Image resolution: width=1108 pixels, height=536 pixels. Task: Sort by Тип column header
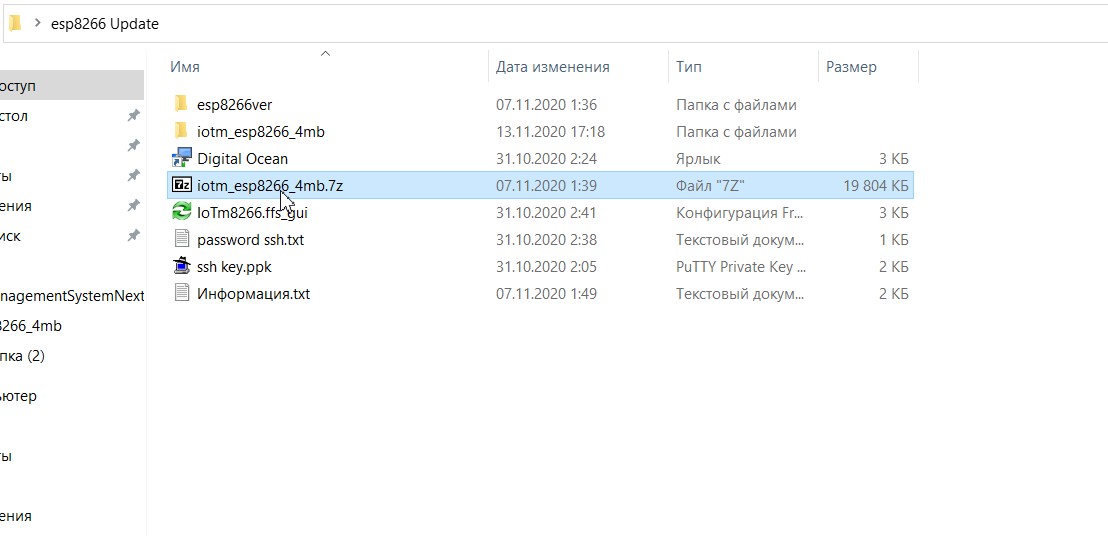[x=688, y=67]
